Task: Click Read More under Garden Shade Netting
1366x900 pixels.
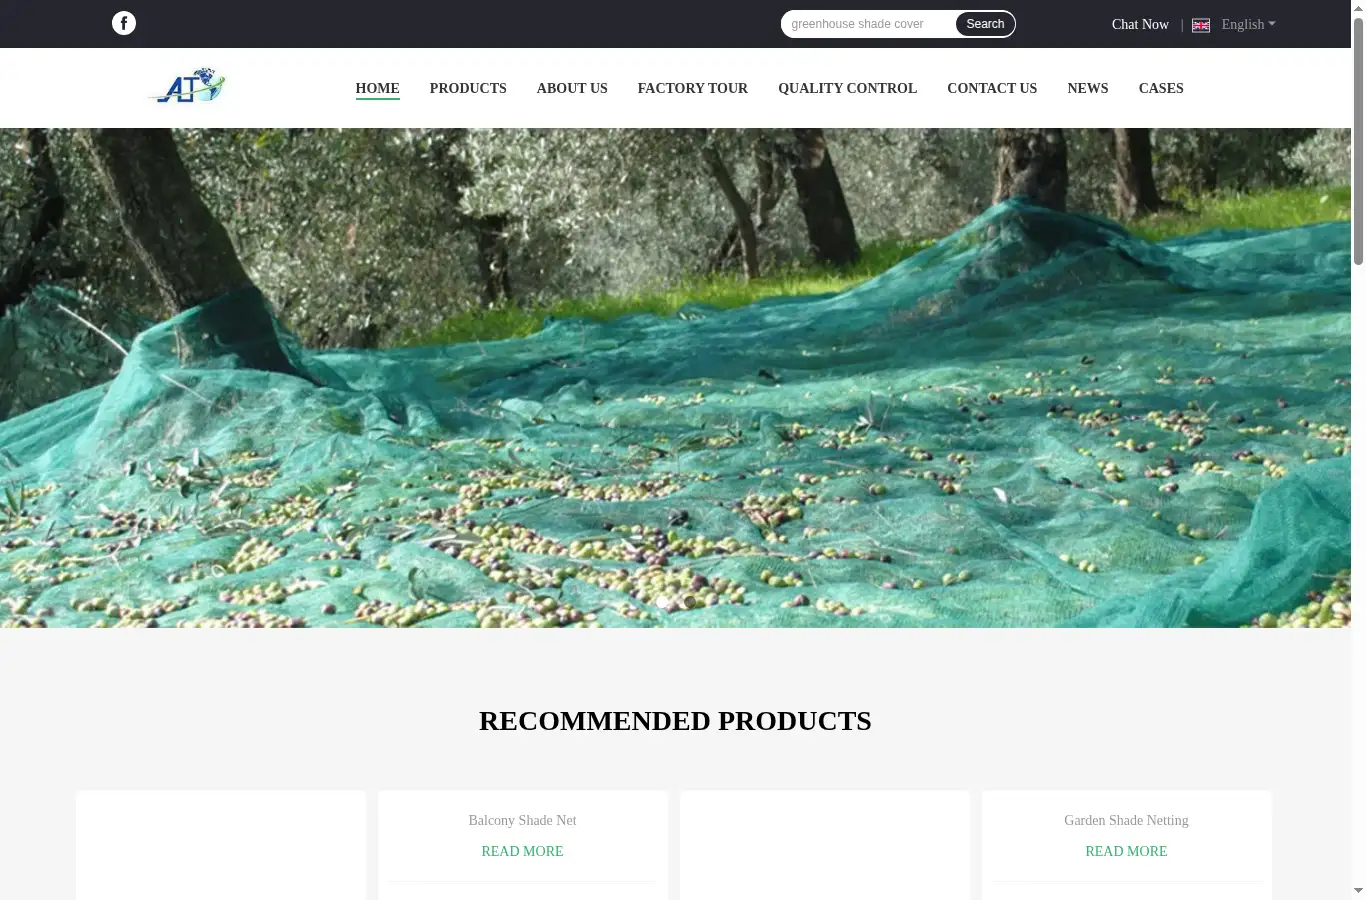Action: click(1126, 851)
